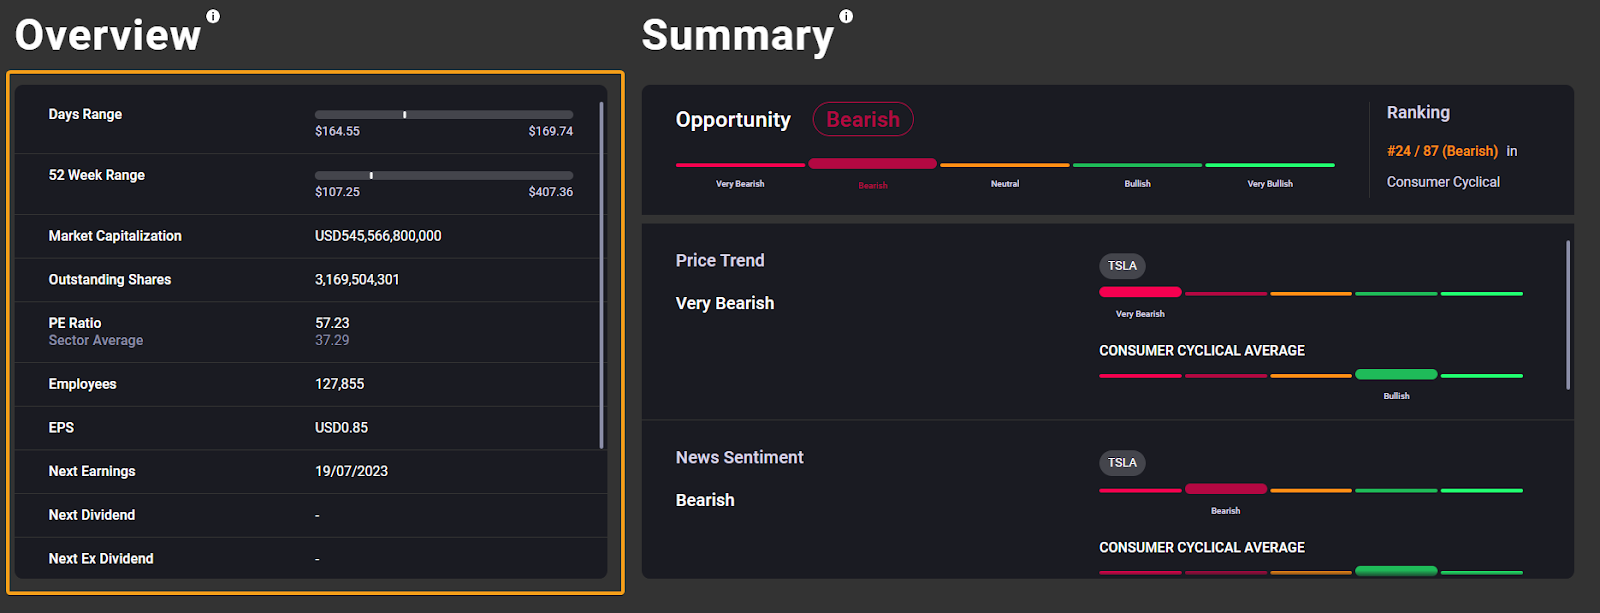Viewport: 1600px width, 613px height.
Task: Select the Neutral opportunity segment
Action: 1004,165
